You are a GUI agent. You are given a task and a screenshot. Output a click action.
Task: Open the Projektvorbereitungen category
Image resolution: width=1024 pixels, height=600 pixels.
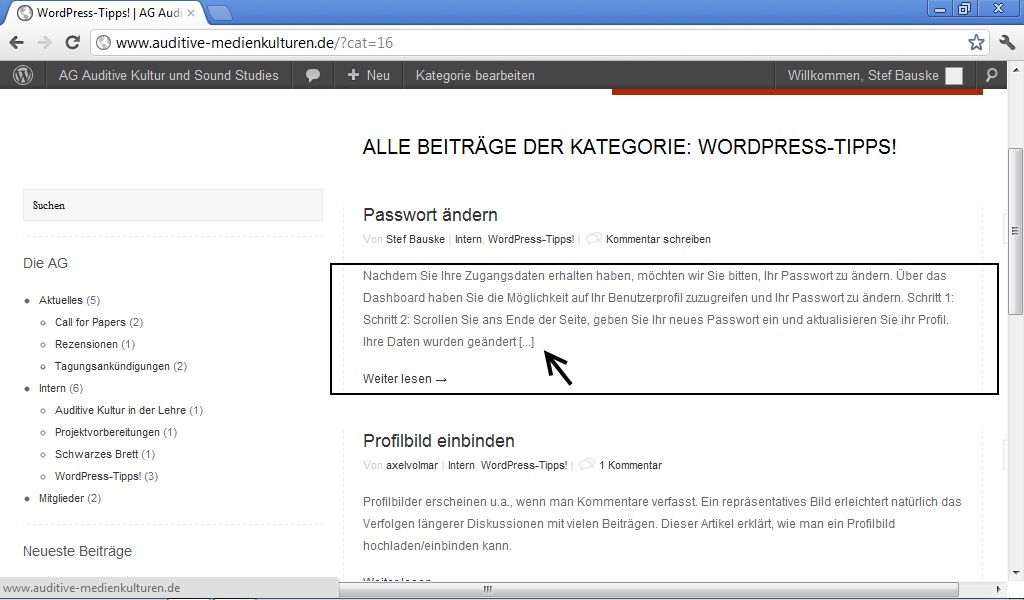107,433
